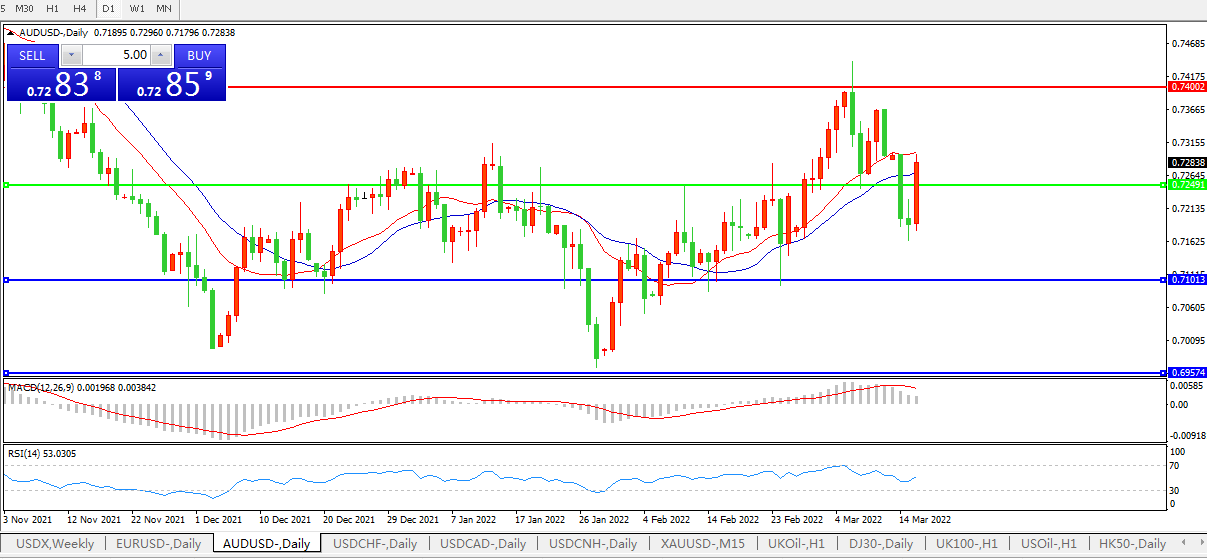This screenshot has height=559, width=1207.
Task: Select the H4 timeframe button
Action: pos(80,9)
